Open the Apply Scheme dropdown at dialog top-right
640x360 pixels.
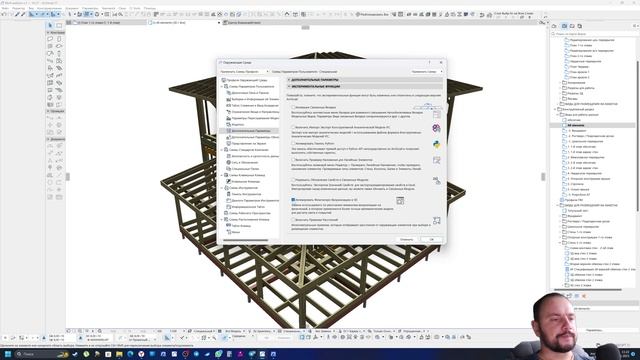426,71
